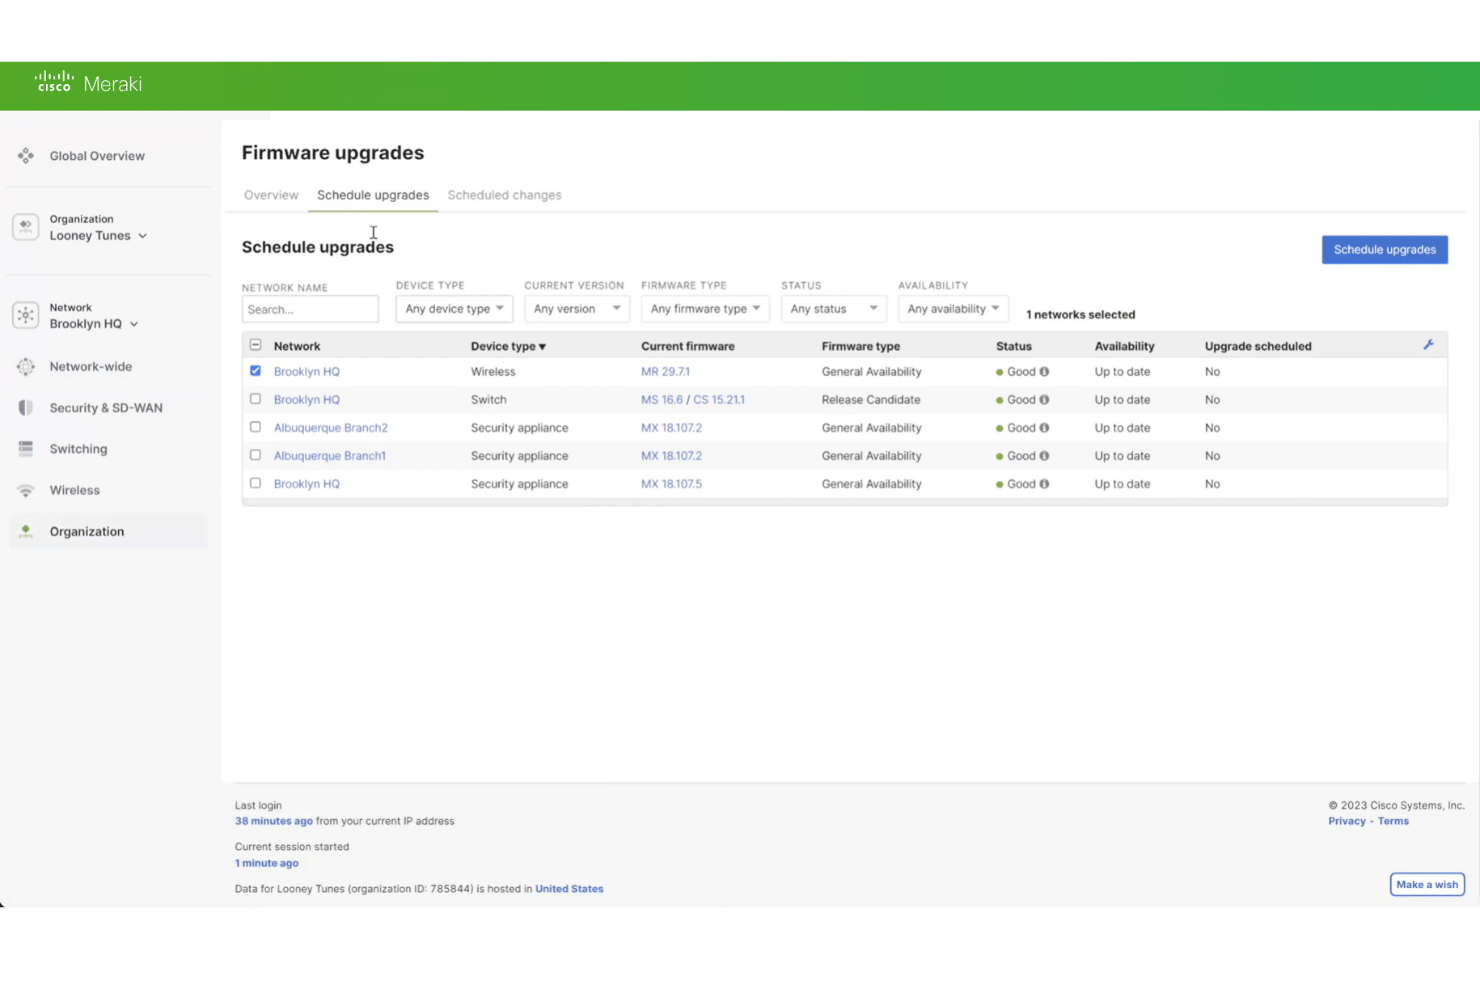Screen dimensions: 1480x987
Task: Click the Upgrade scheduled column header
Action: tap(1258, 346)
